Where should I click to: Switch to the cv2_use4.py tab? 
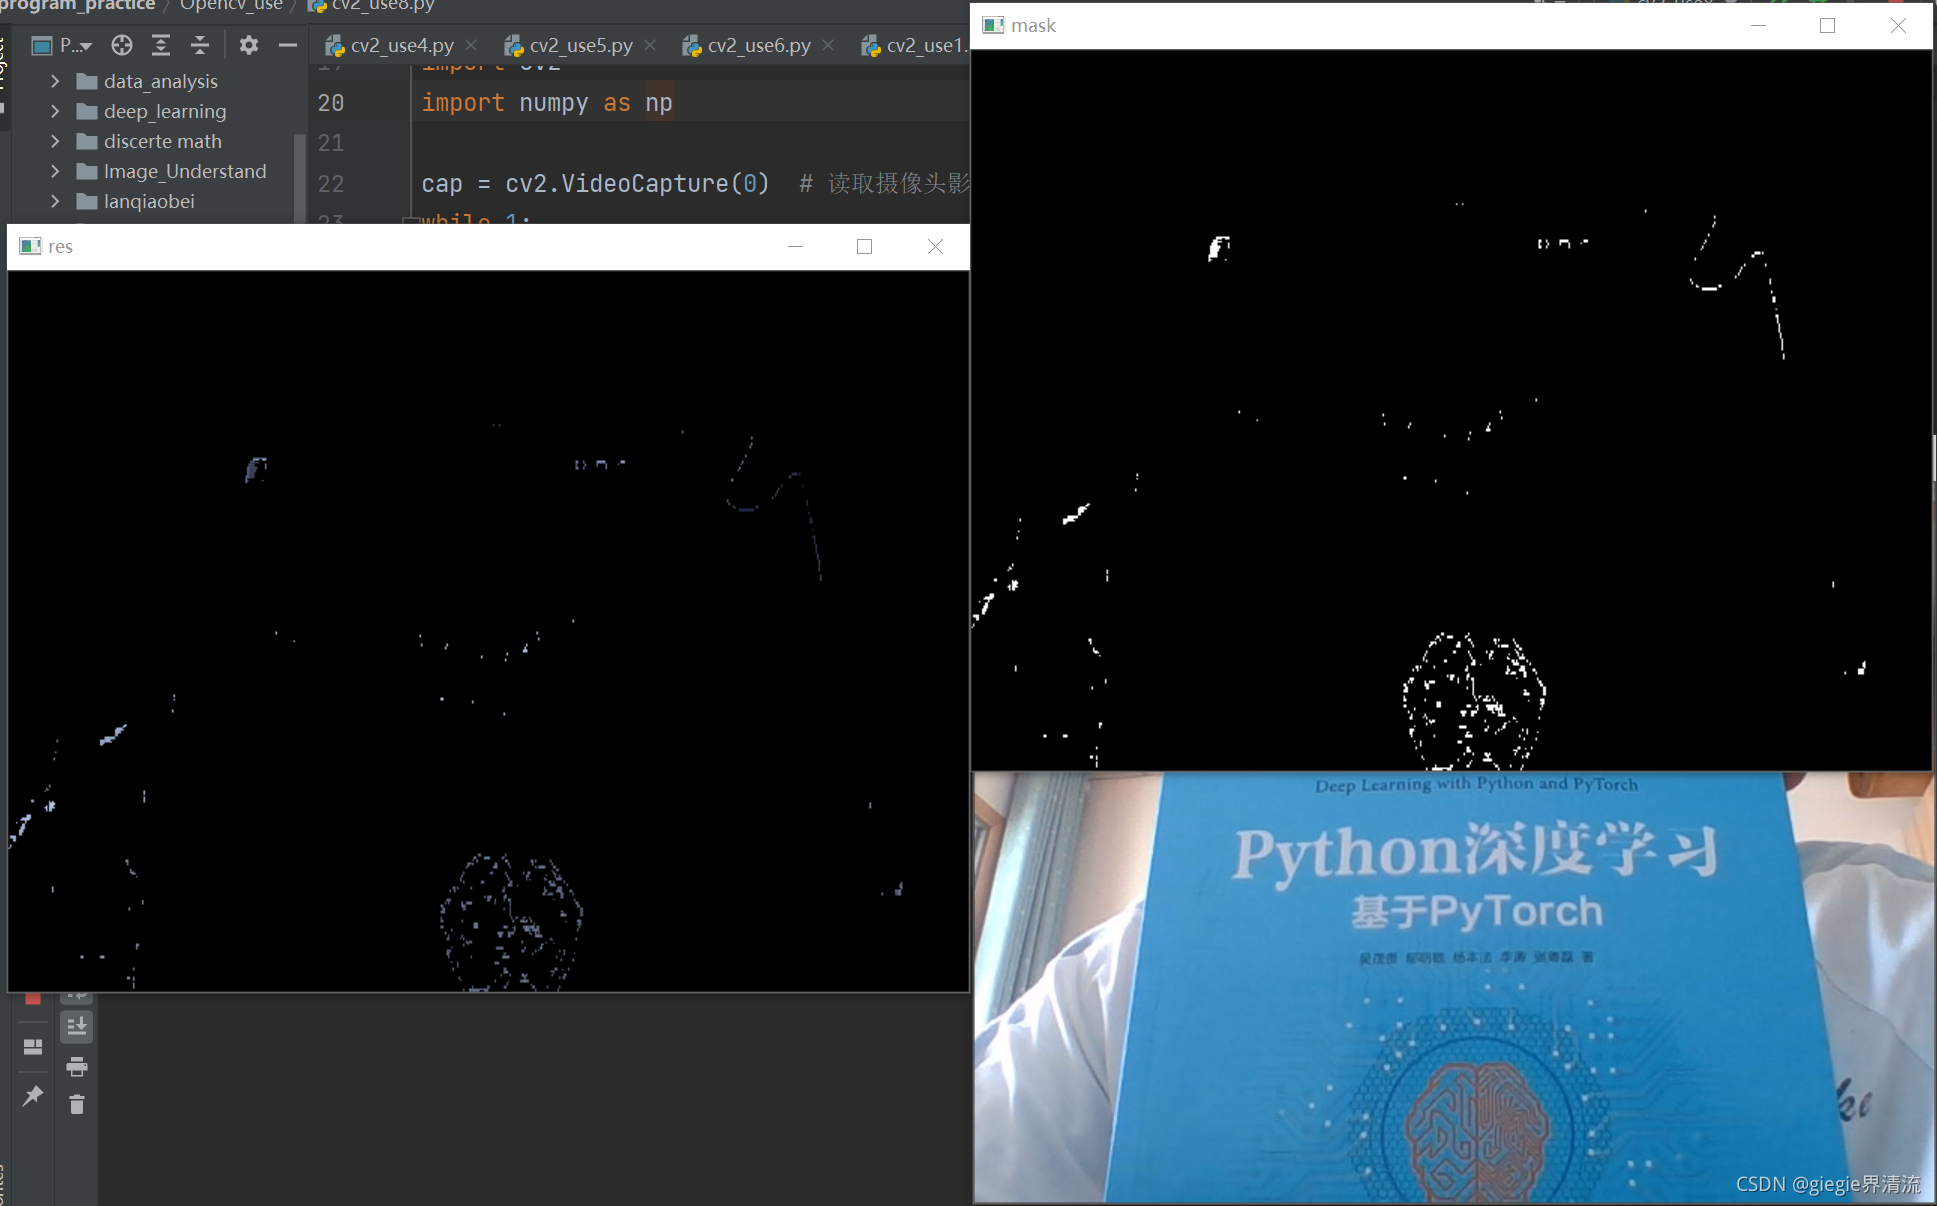tap(402, 45)
